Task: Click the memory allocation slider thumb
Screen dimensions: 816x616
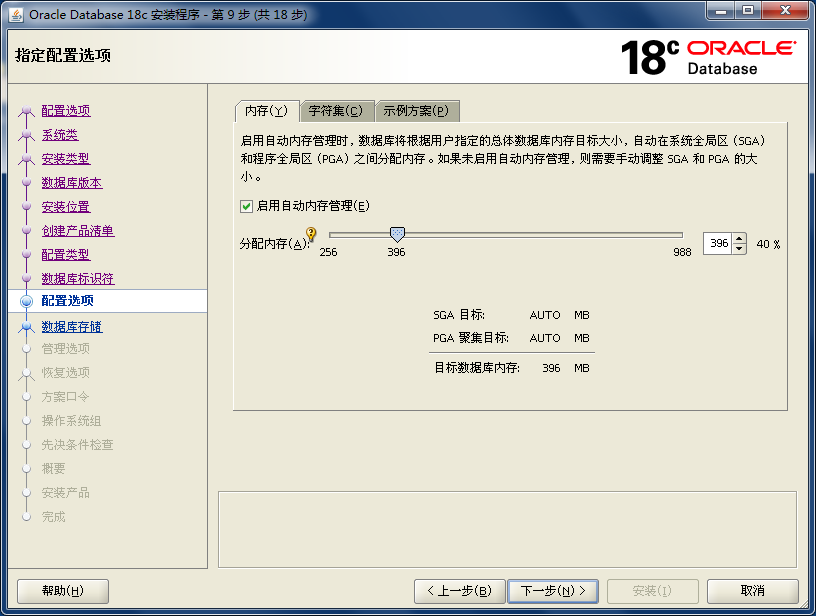Action: 397,235
